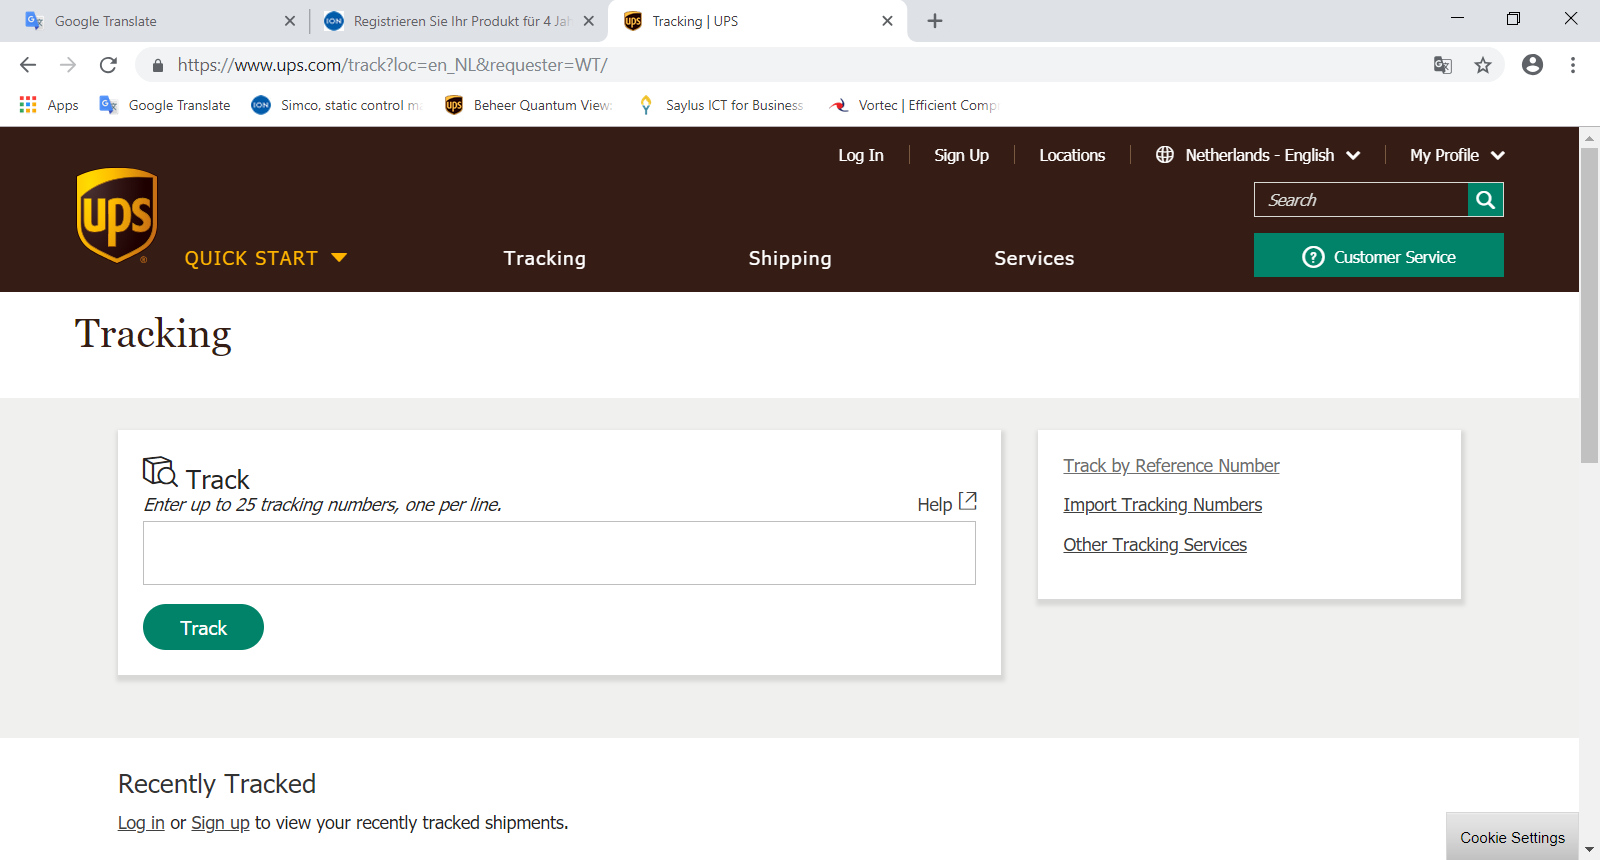The width and height of the screenshot is (1600, 860).
Task: Click into the tracking numbers text box
Action: pyautogui.click(x=559, y=553)
